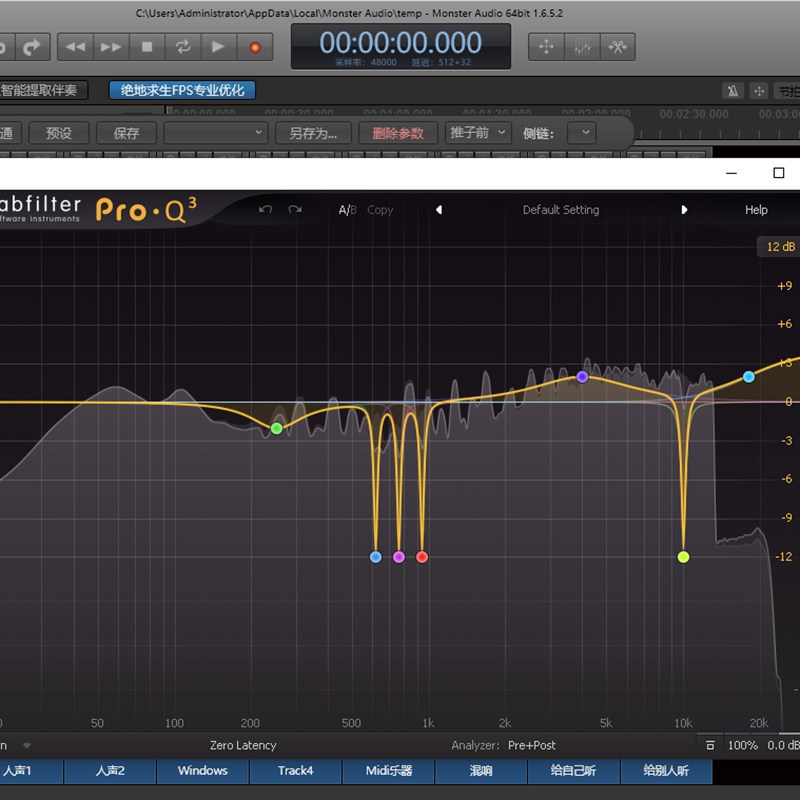Click the 绝地求生FPS专业优化 button
The width and height of the screenshot is (800, 800).
tap(182, 90)
